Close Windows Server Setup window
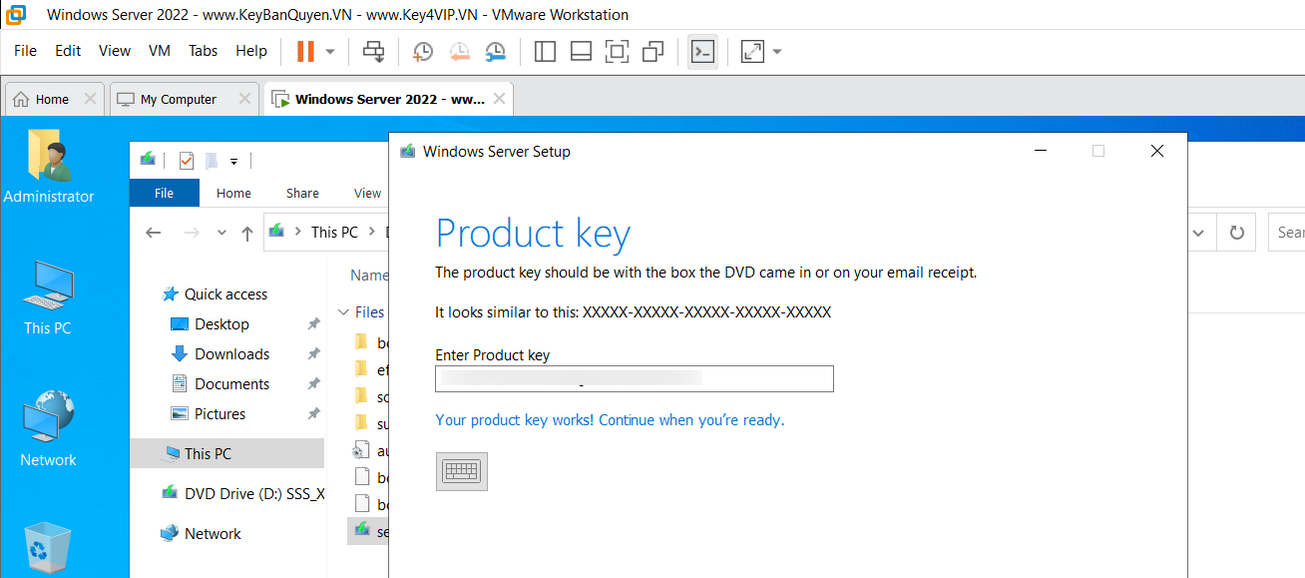This screenshot has height=578, width=1305. 1157,151
